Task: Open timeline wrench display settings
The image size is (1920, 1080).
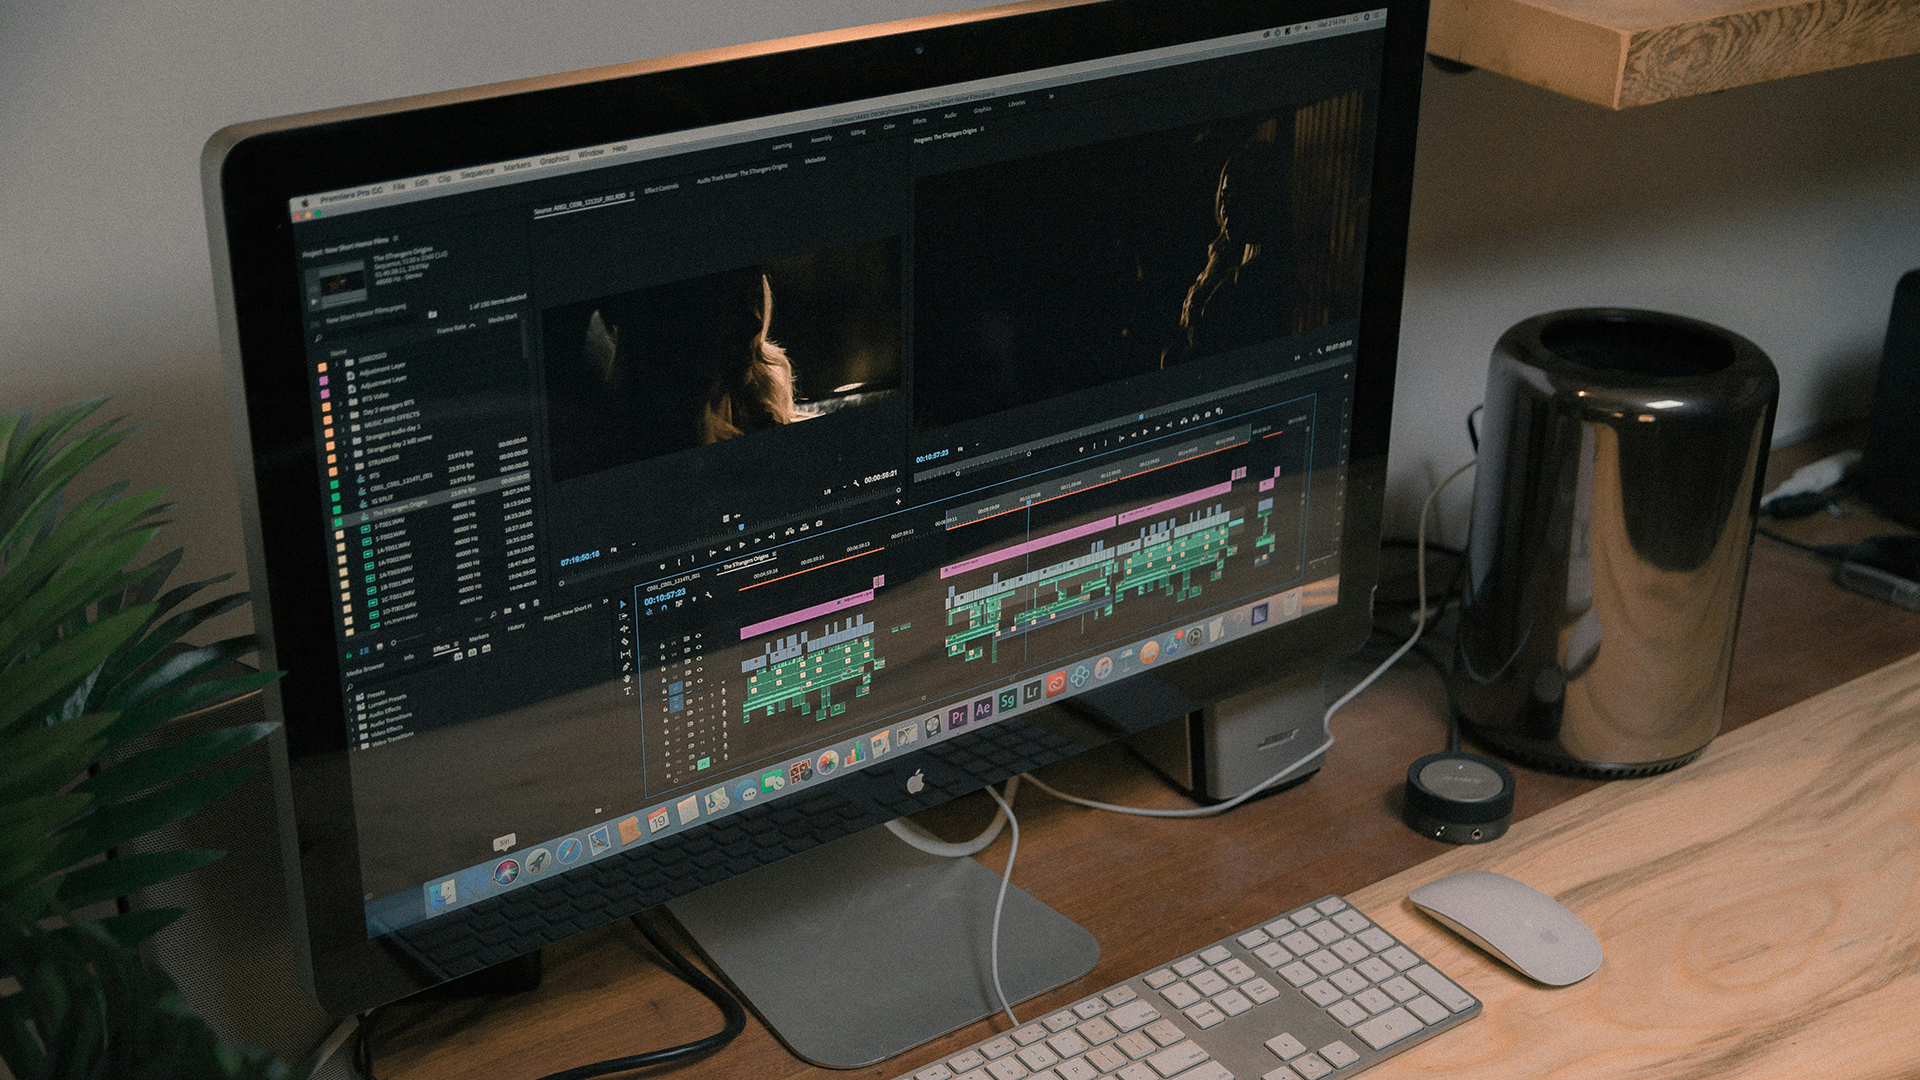Action: pos(709,596)
